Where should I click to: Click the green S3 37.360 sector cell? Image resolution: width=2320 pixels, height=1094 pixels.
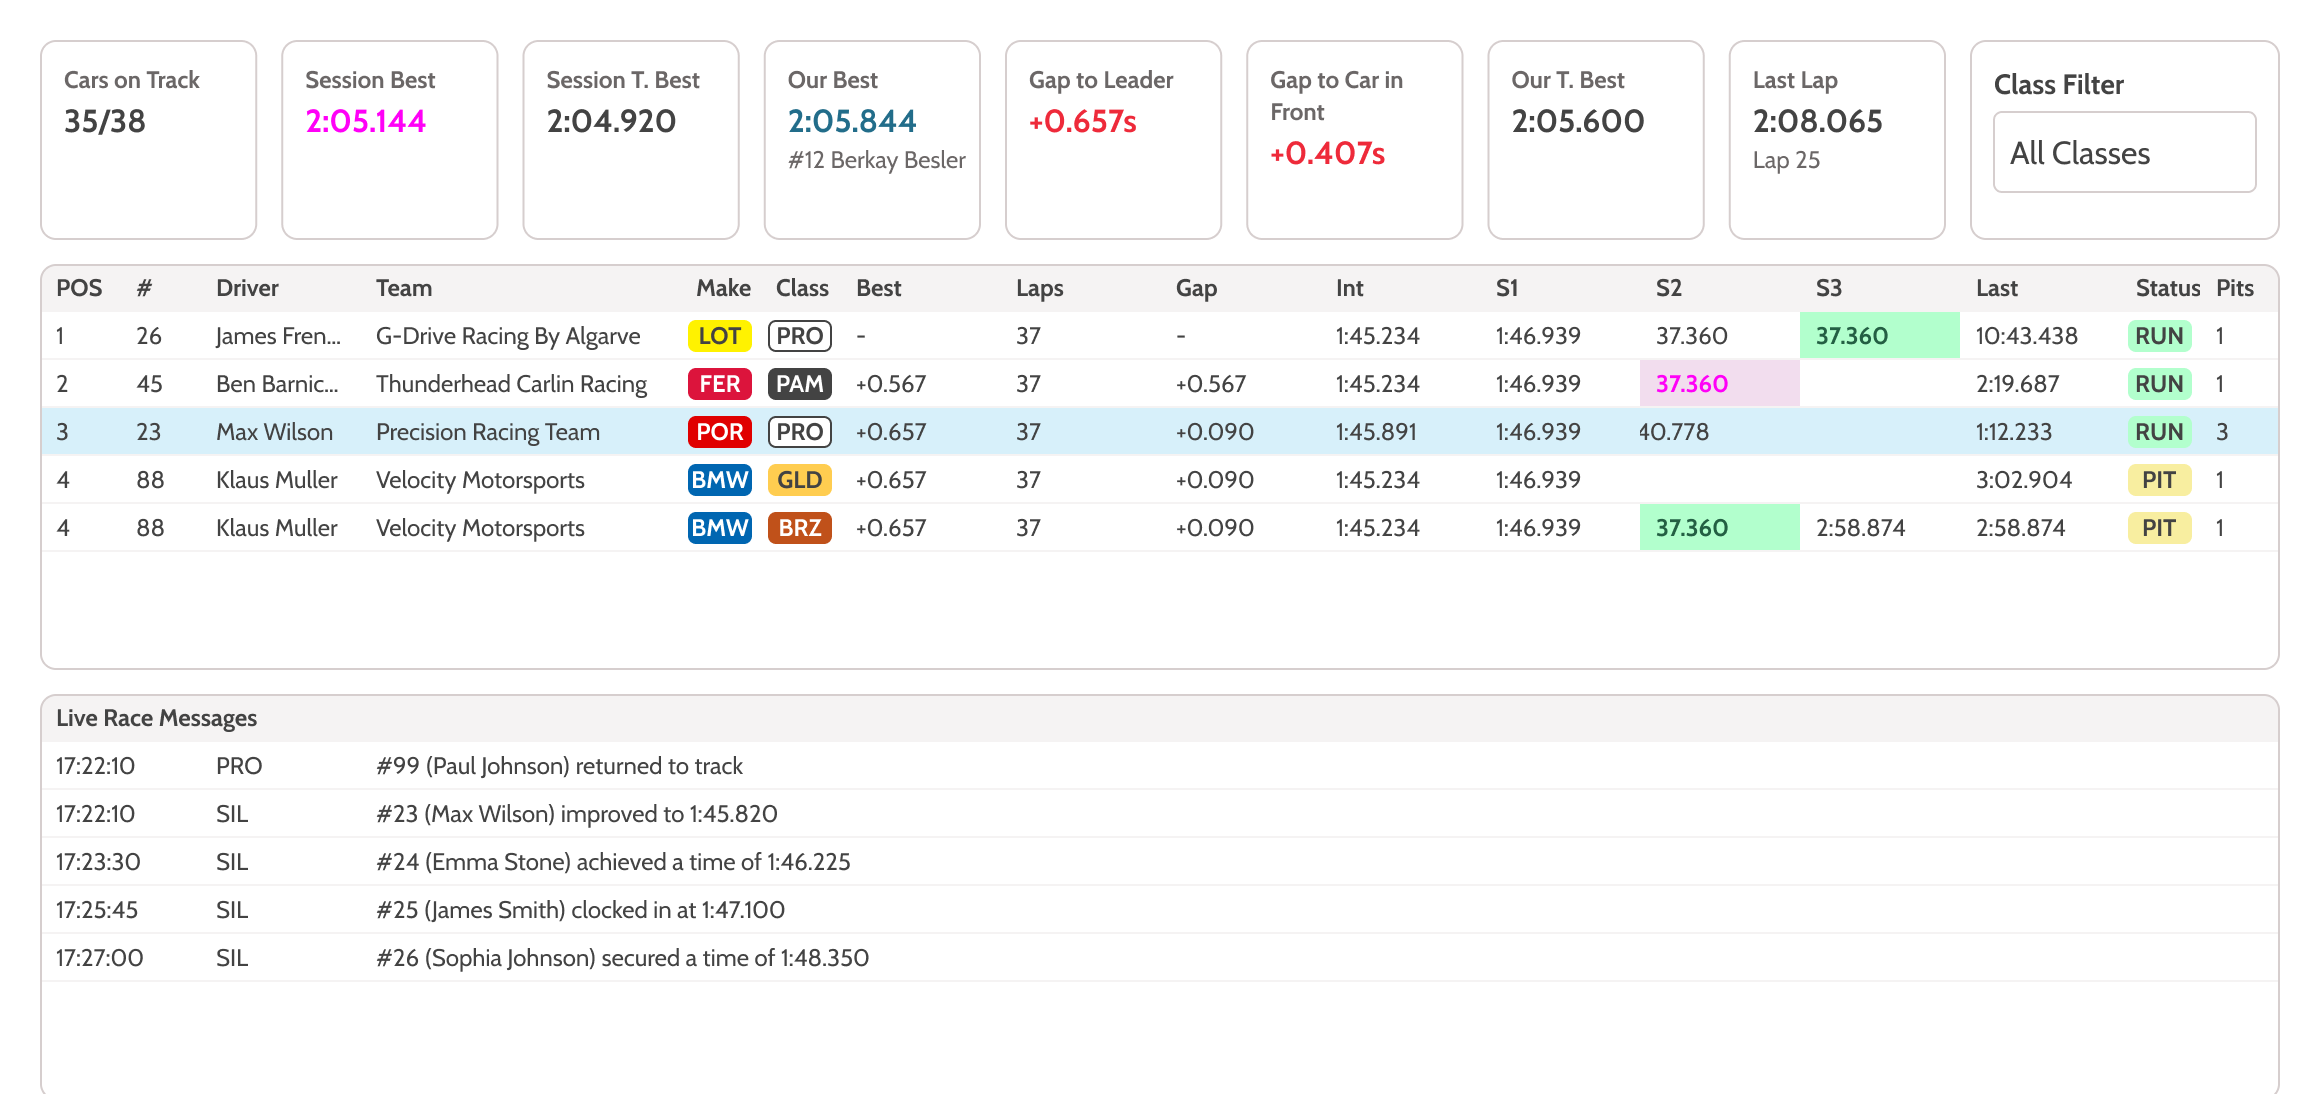tap(1878, 336)
